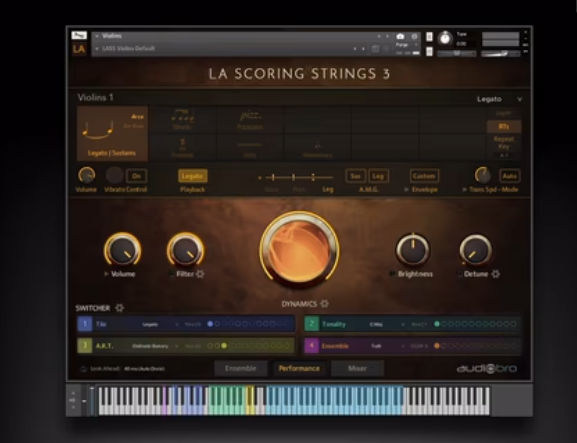Screen dimensions: 577x443
Task: Click the audiobro logo
Action: [x=486, y=369]
